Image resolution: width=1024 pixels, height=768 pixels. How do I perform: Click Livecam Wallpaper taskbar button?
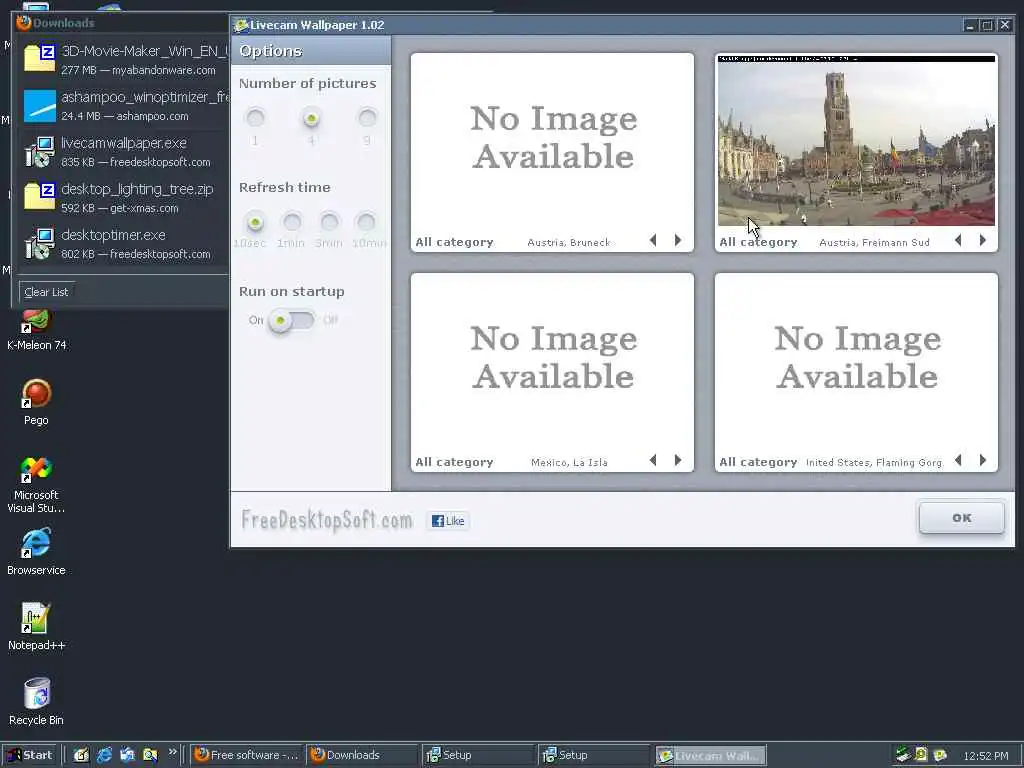(x=711, y=755)
